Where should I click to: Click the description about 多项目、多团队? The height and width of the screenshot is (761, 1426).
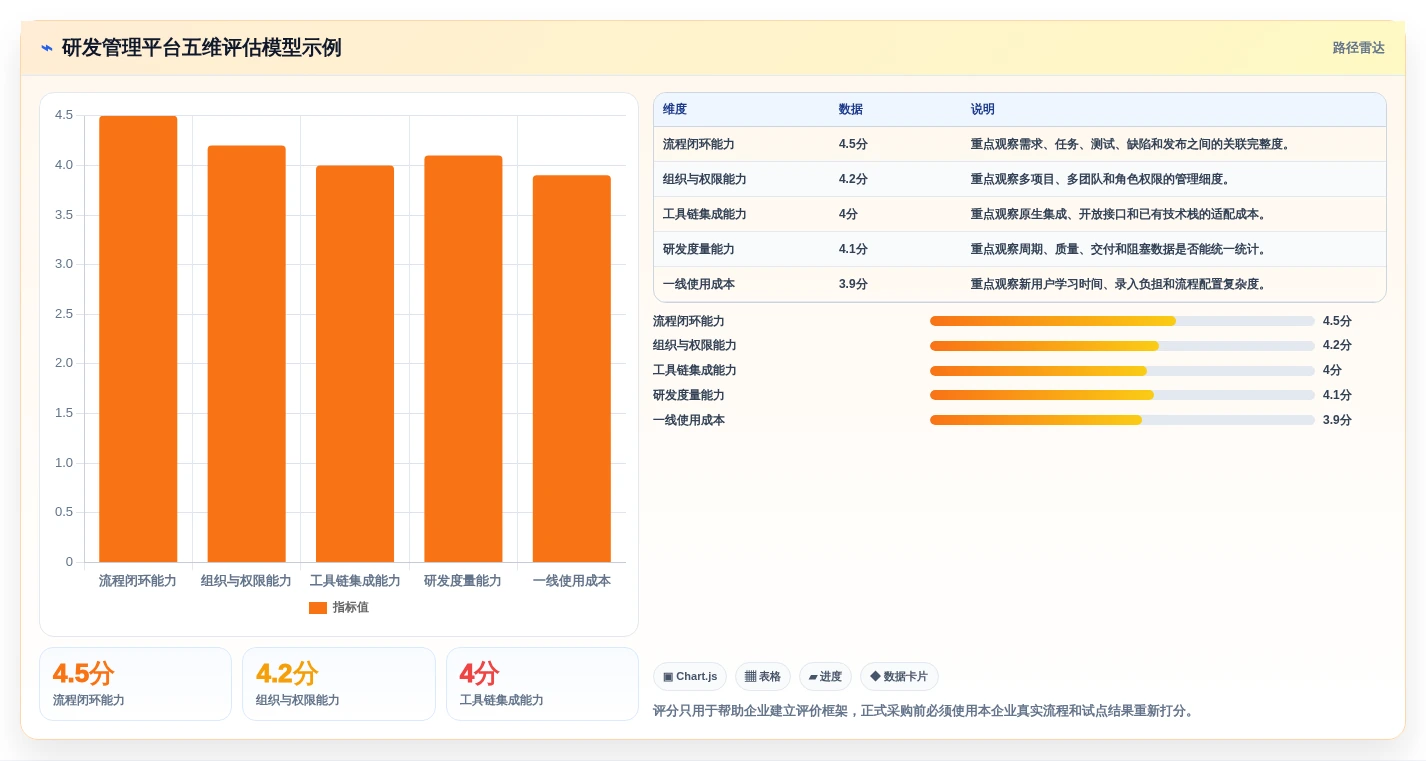(1101, 180)
